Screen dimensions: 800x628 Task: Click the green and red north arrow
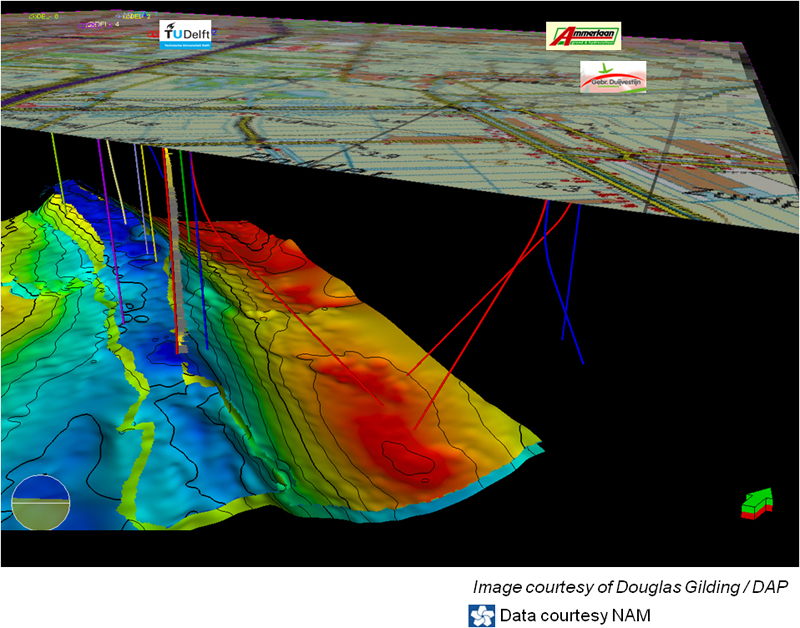[x=759, y=503]
